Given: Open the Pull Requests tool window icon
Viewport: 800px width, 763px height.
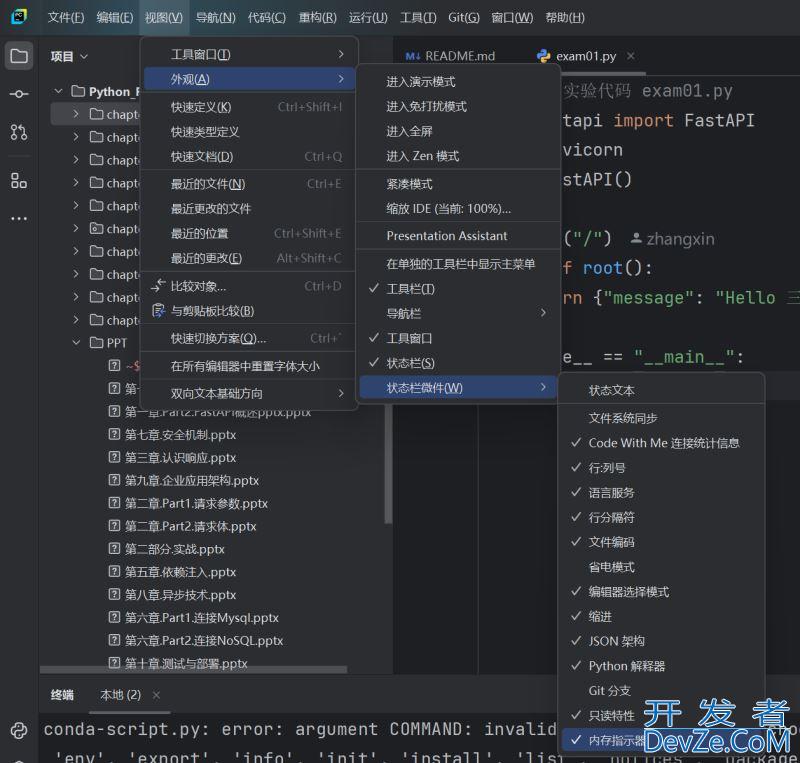Looking at the screenshot, I should 19,132.
